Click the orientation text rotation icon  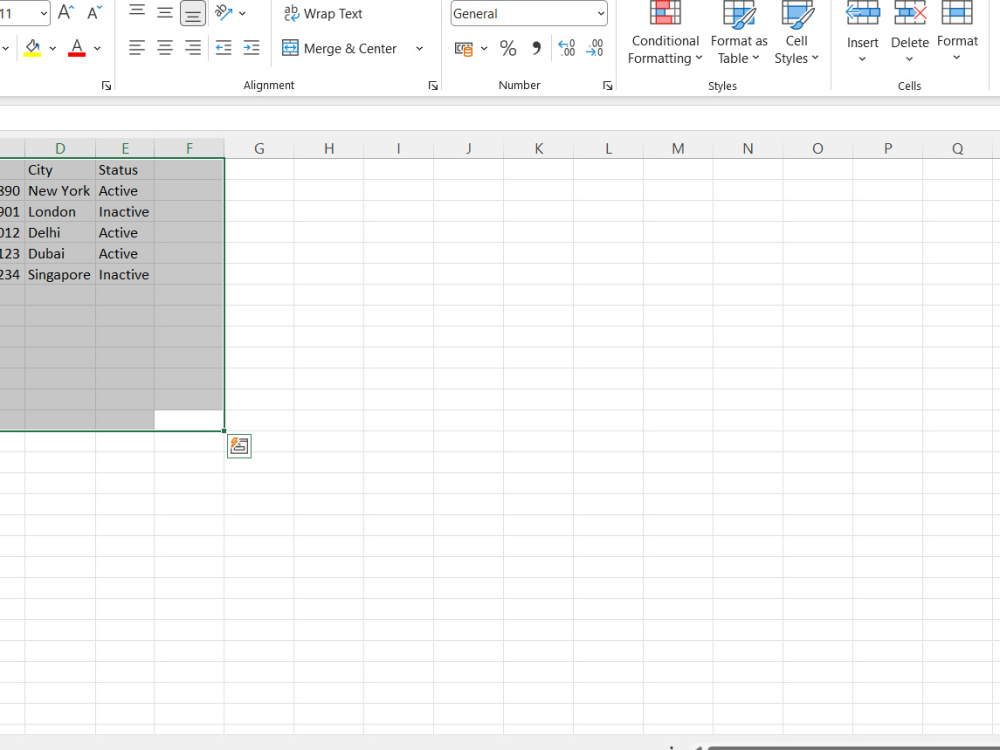223,12
